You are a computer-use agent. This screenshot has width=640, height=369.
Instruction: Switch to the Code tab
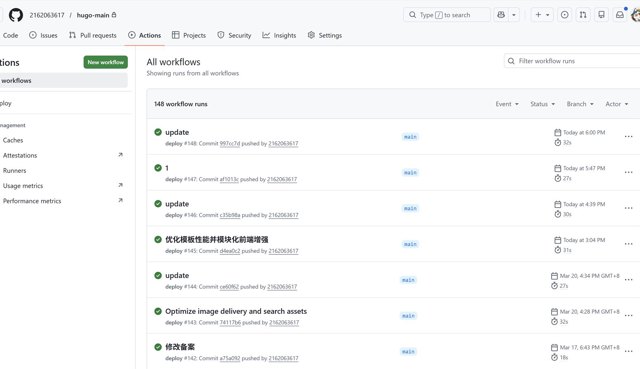click(x=10, y=36)
